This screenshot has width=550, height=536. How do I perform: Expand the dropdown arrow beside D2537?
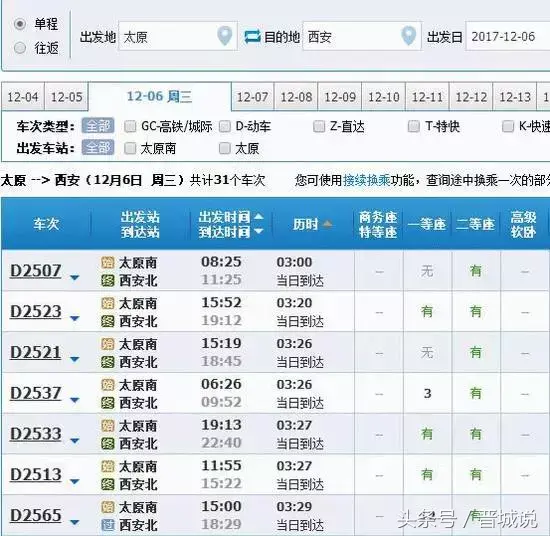74,400
